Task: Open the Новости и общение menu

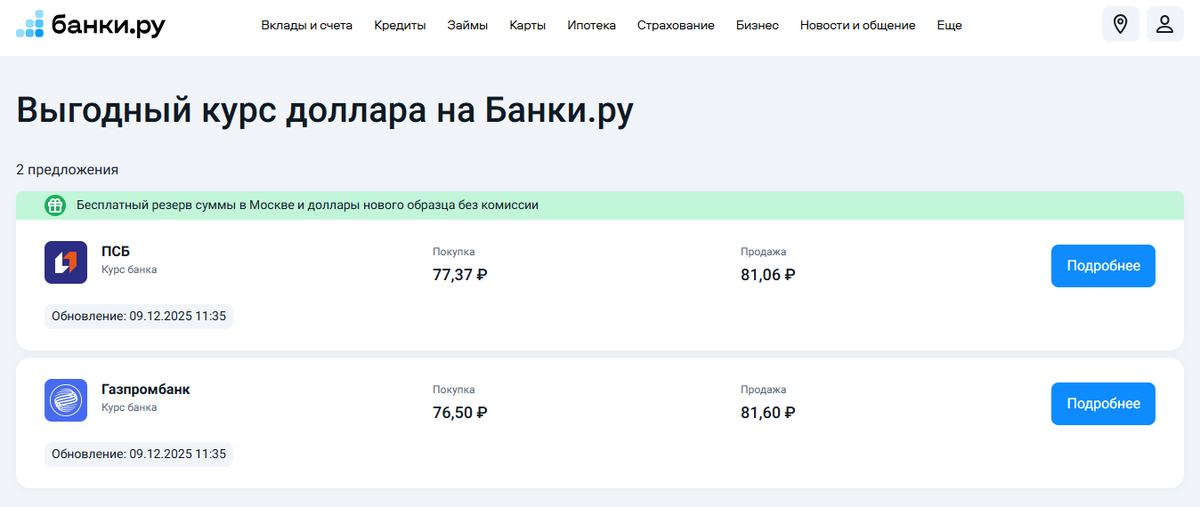Action: (858, 25)
